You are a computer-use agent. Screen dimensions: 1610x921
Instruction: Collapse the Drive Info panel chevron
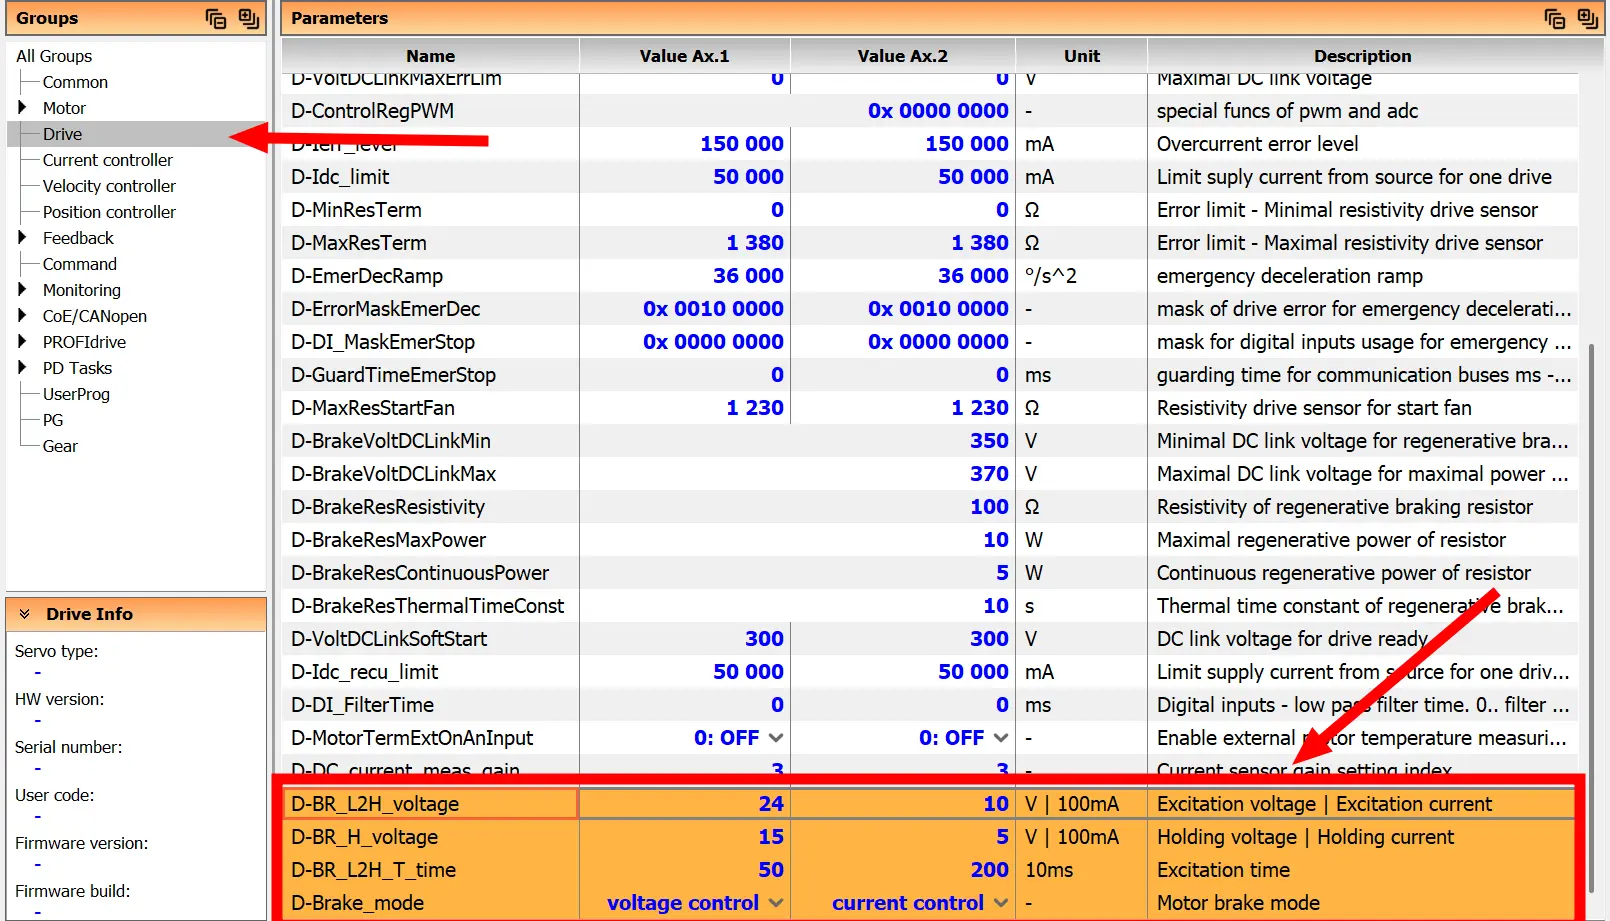click(25, 614)
